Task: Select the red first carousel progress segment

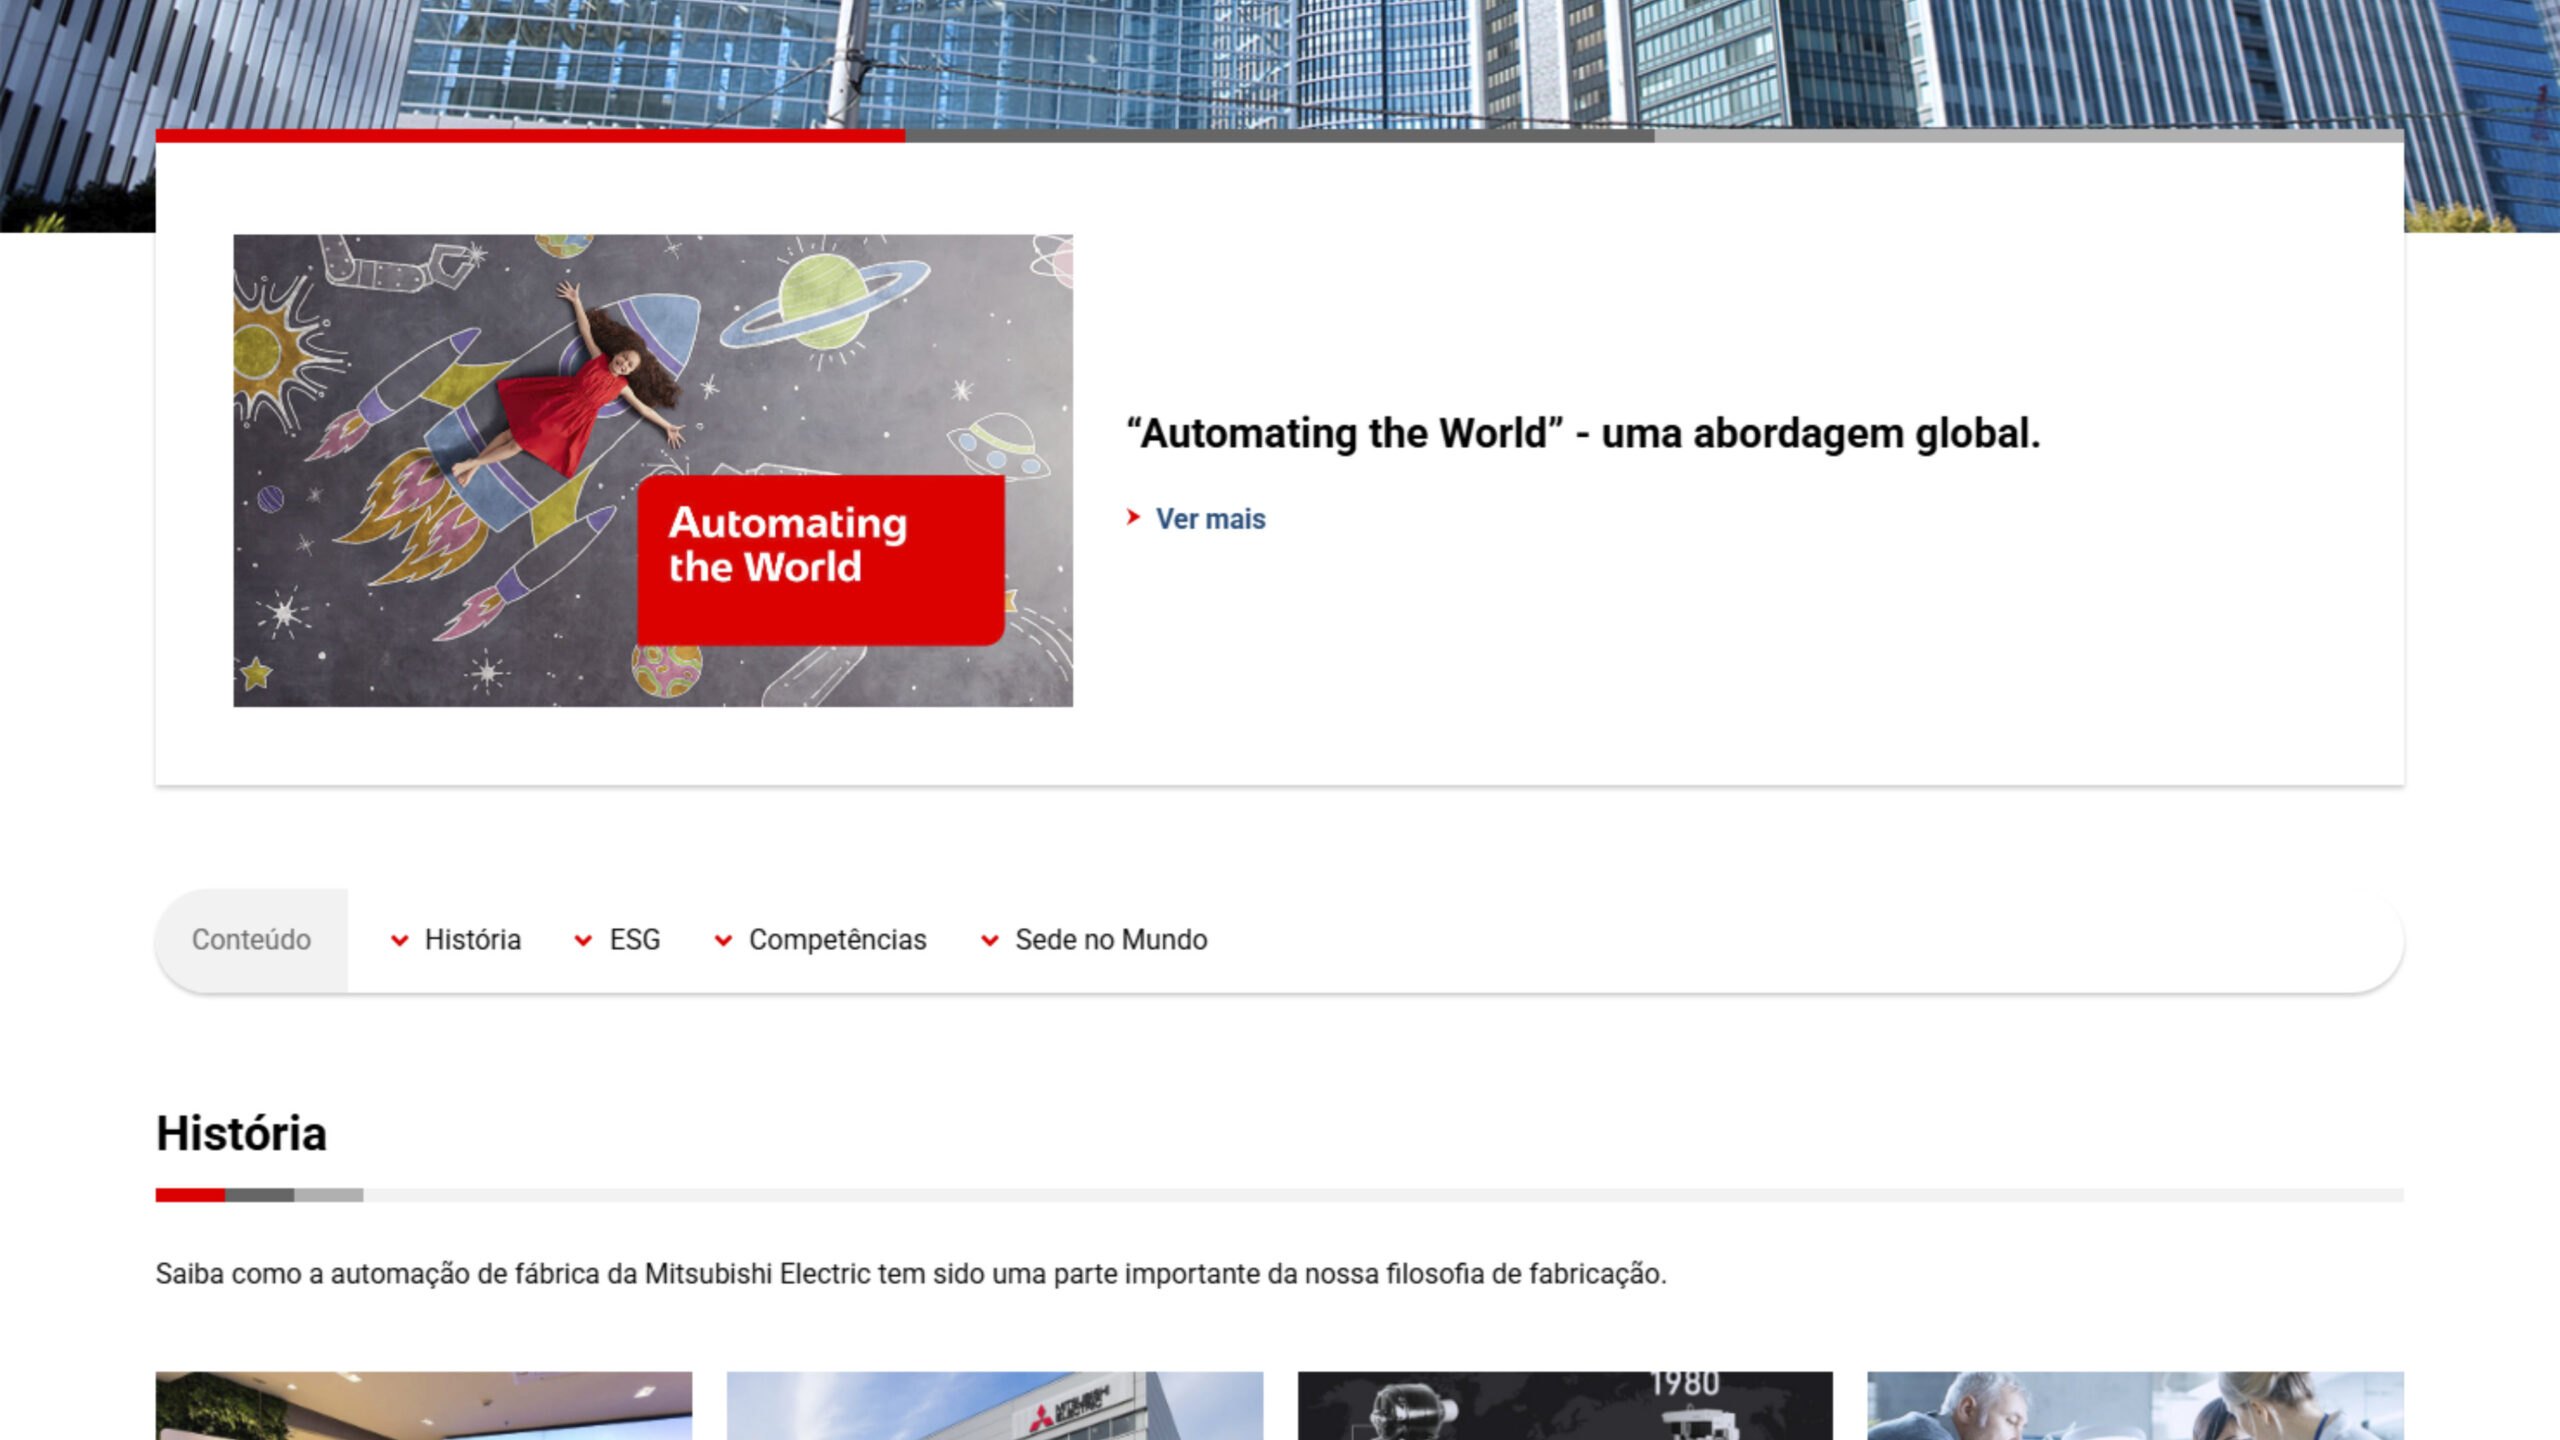Action: (x=530, y=136)
